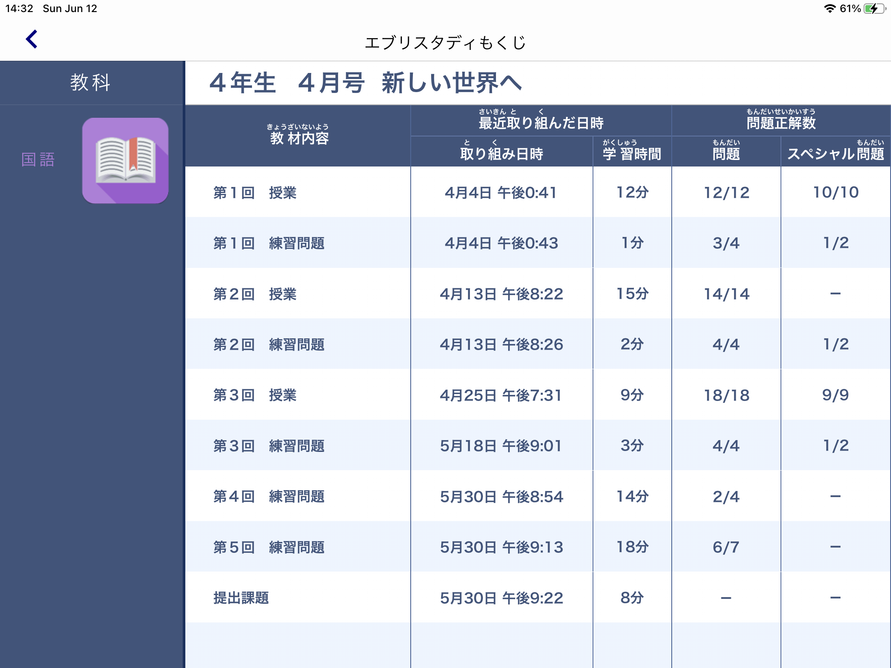Click the 学習時間 column header
The width and height of the screenshot is (891, 668).
pos(632,154)
